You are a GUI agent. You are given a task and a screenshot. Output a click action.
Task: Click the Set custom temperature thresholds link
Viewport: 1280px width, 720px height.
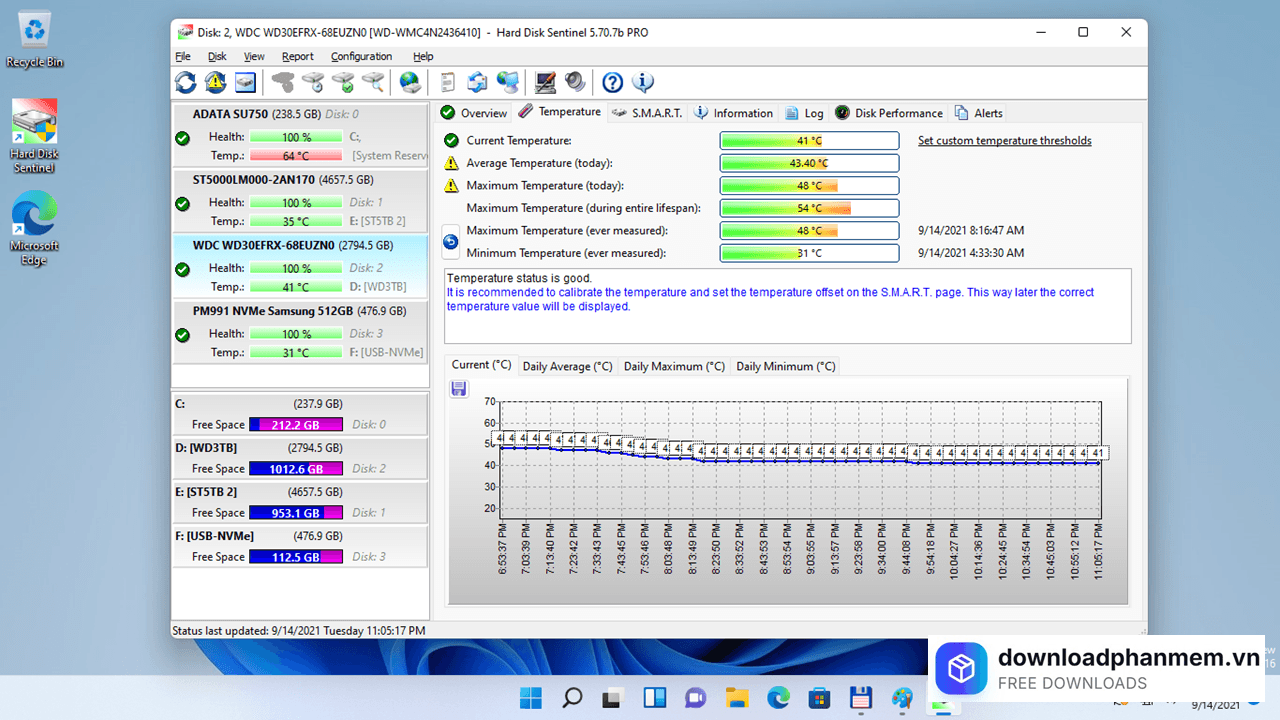coord(1004,140)
